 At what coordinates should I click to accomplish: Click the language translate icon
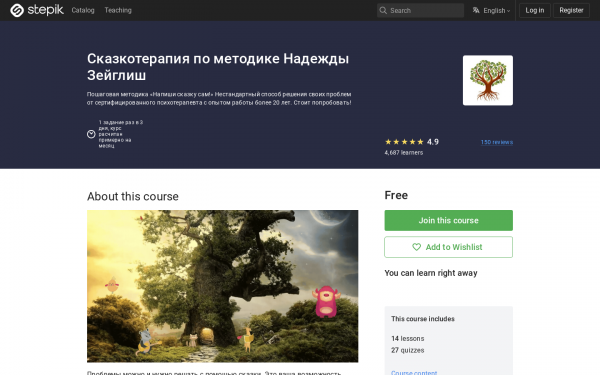point(476,10)
